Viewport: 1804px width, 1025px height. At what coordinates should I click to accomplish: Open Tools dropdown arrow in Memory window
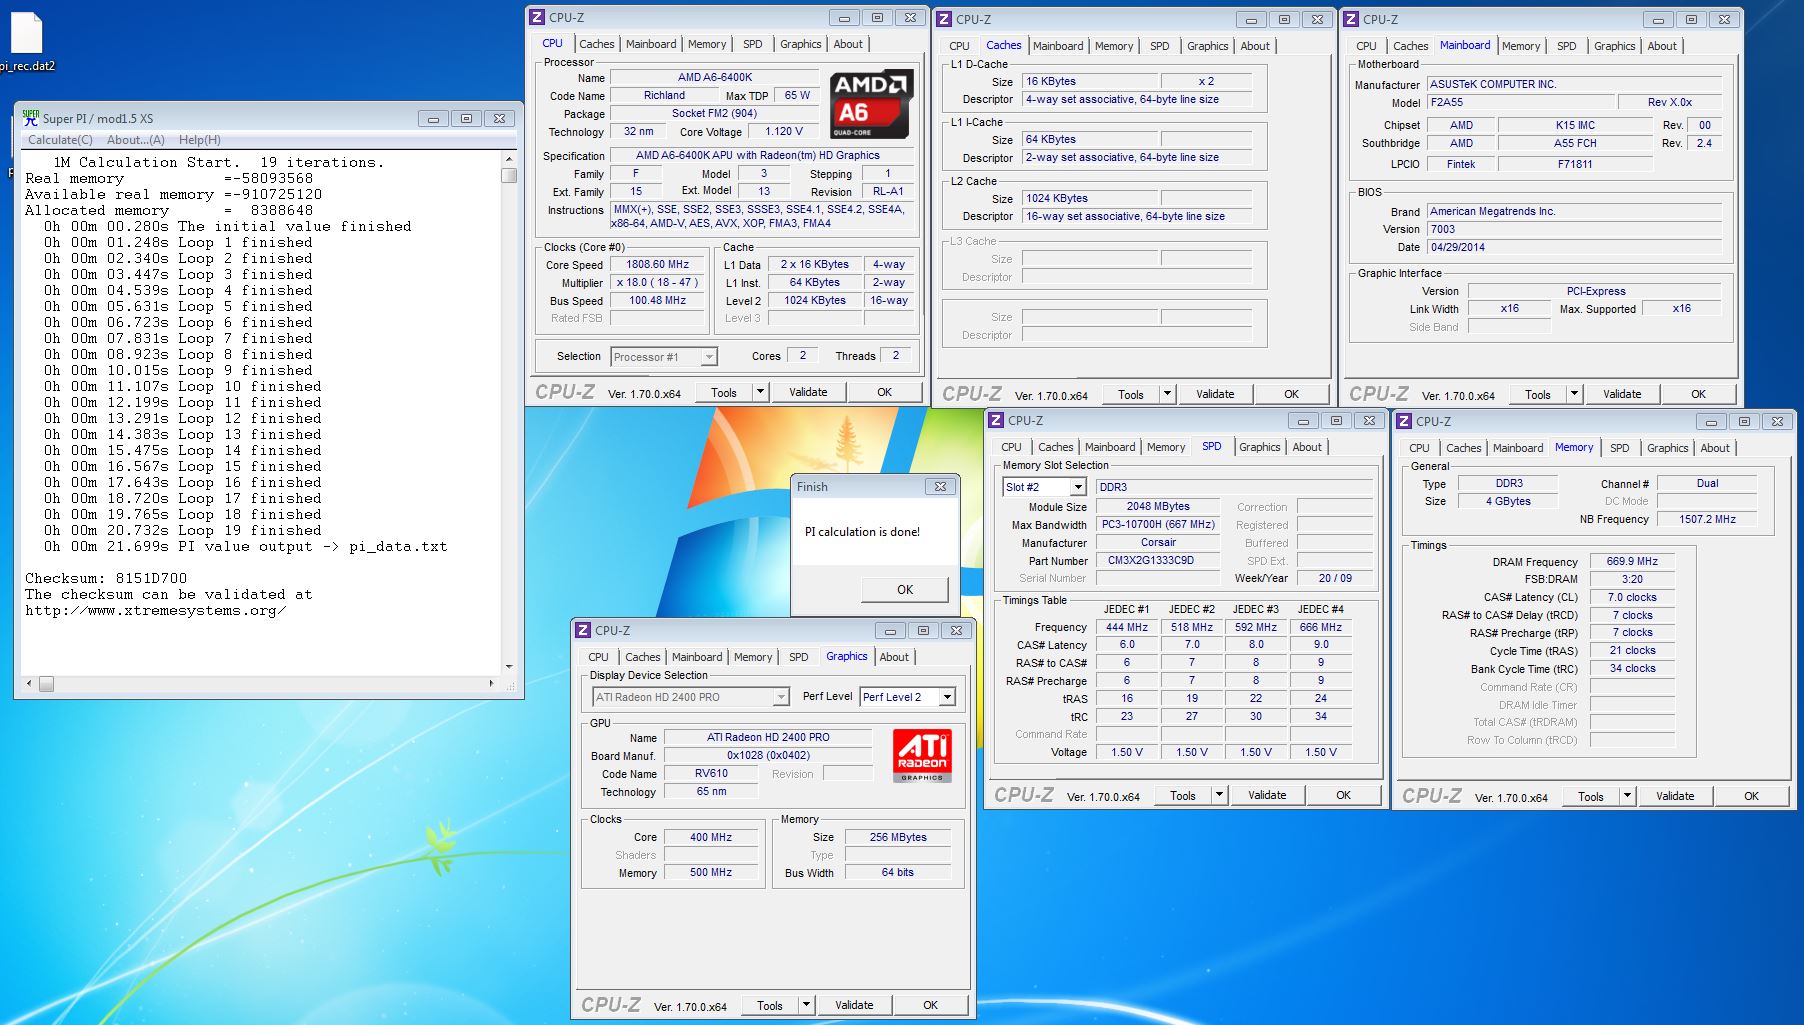tap(1627, 796)
